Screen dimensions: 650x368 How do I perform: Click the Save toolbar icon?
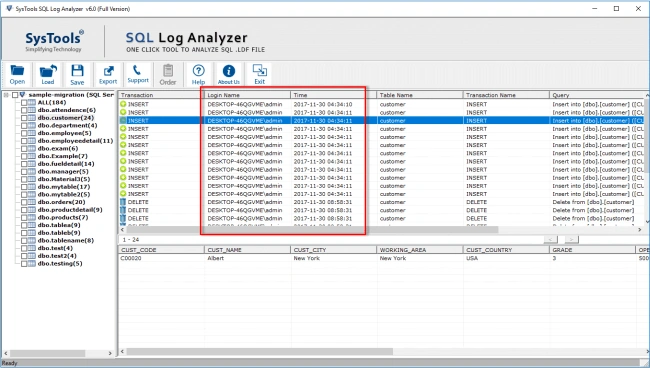77,75
